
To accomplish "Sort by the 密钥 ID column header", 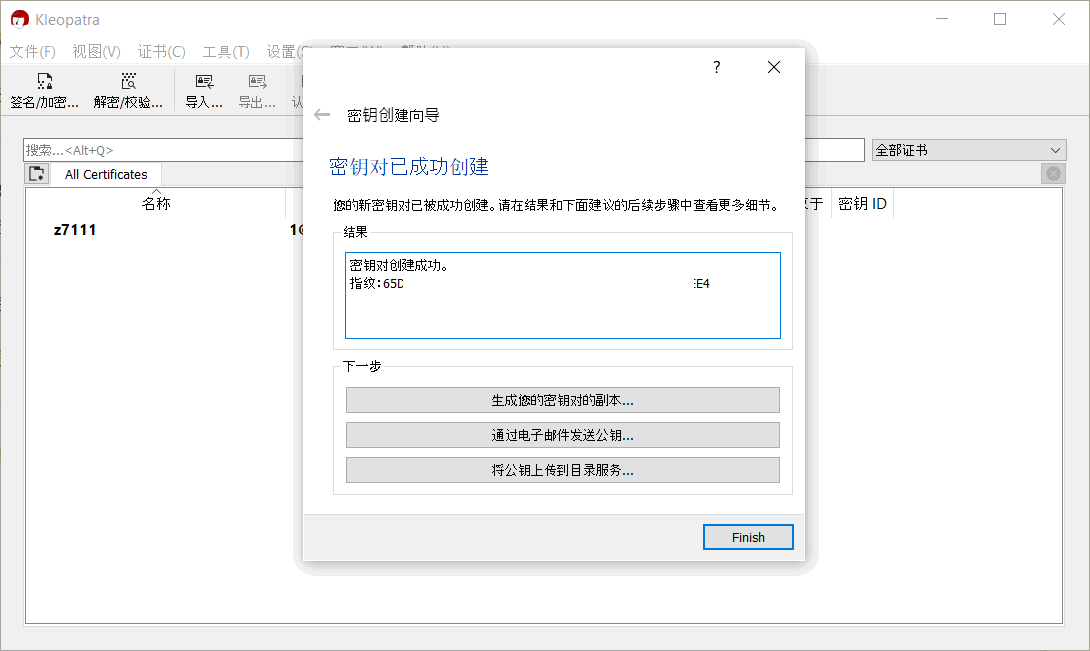I will 862,203.
